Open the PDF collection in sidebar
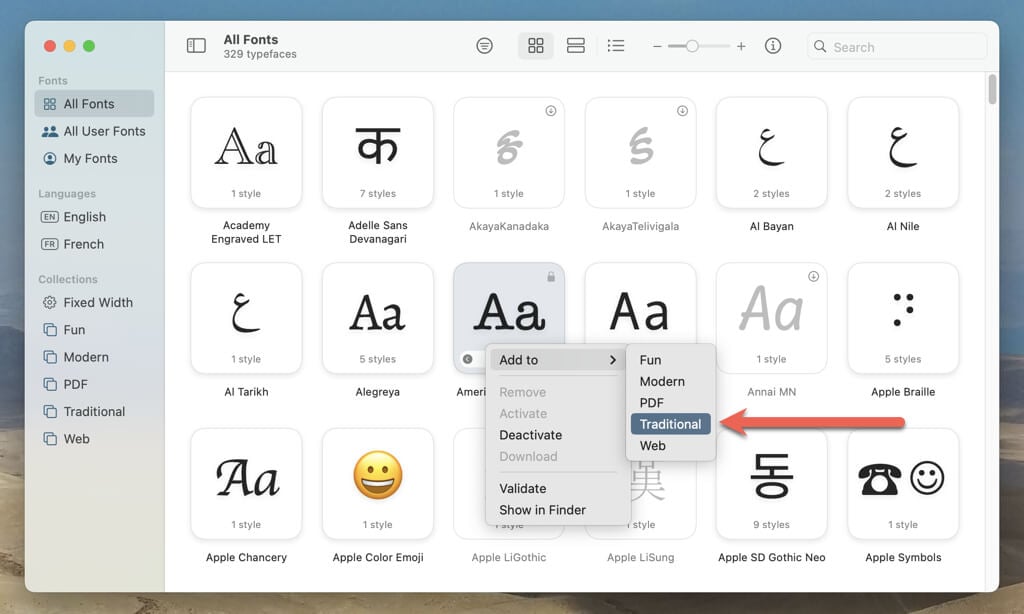The width and height of the screenshot is (1024, 614). coord(94,385)
